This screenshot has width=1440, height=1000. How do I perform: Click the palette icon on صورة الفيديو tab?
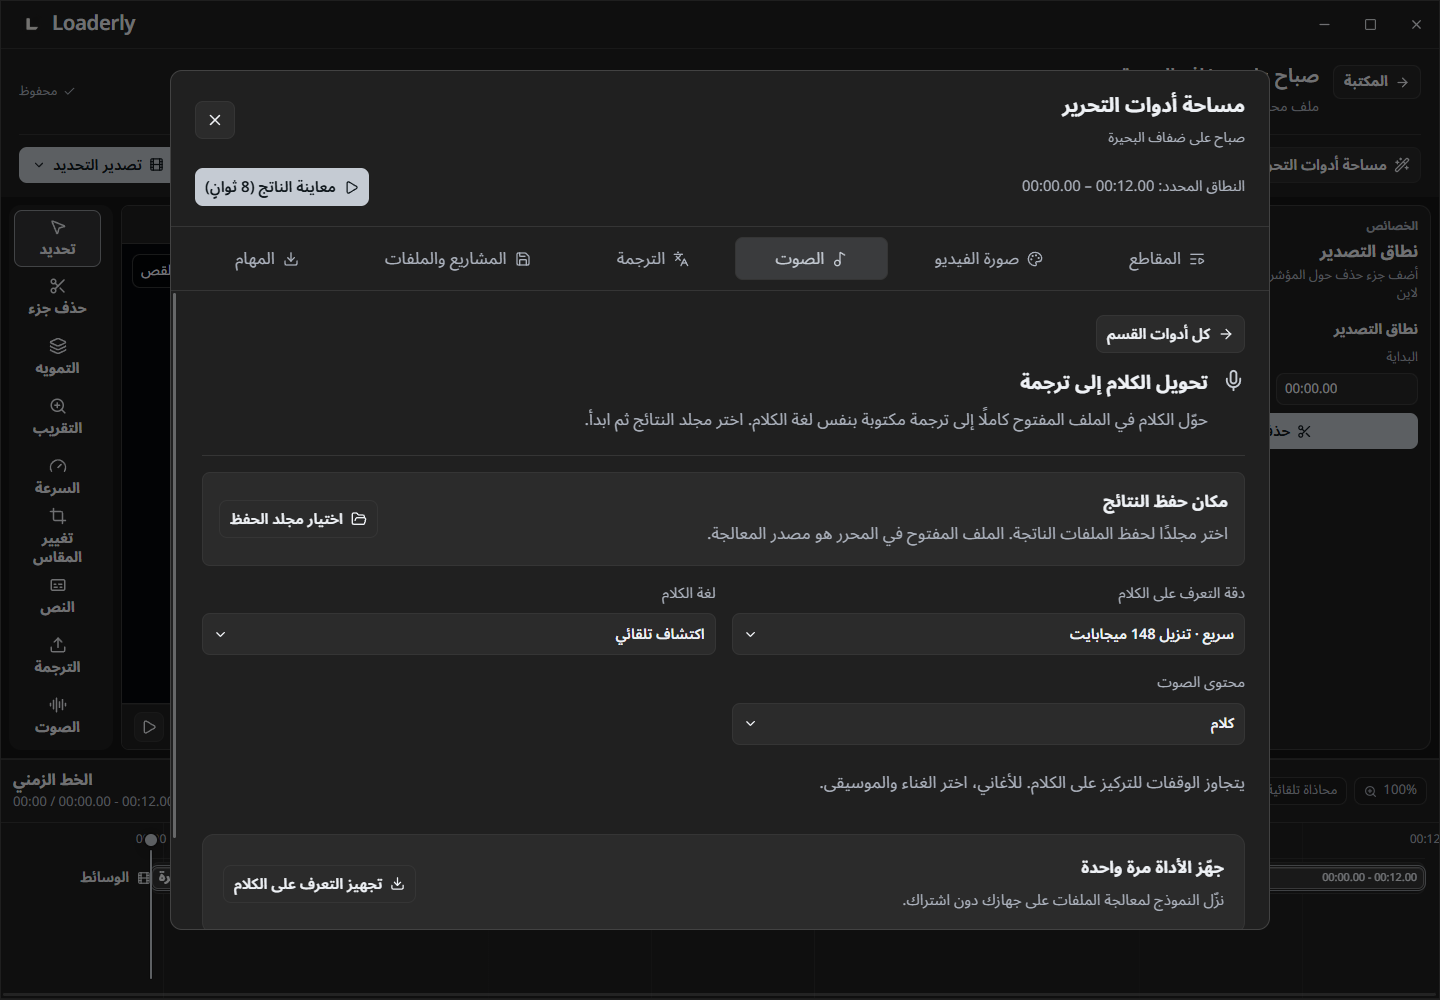click(x=1035, y=259)
